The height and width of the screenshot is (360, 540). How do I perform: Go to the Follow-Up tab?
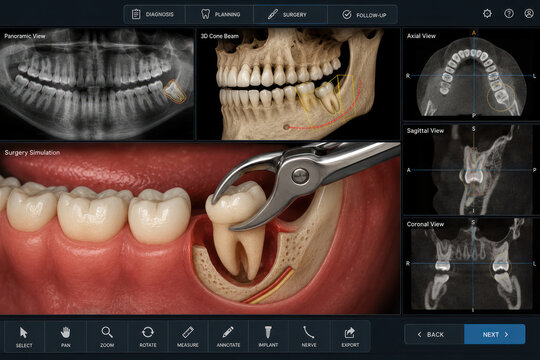tap(363, 14)
